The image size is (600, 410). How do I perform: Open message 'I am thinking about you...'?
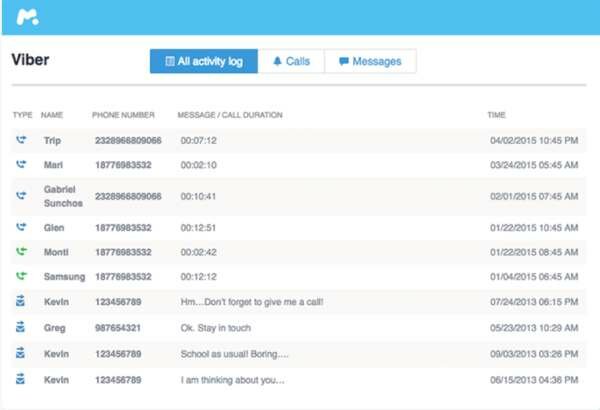point(233,380)
